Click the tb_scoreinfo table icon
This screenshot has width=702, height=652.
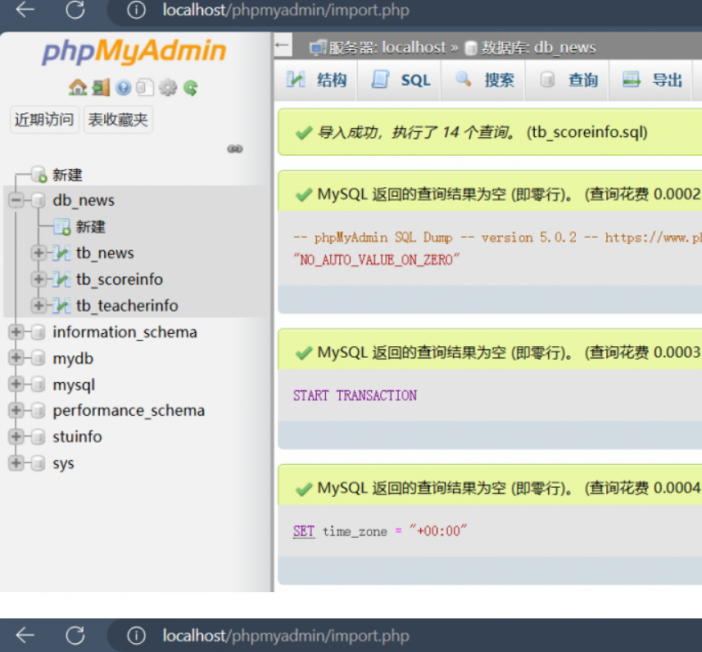pos(61,279)
